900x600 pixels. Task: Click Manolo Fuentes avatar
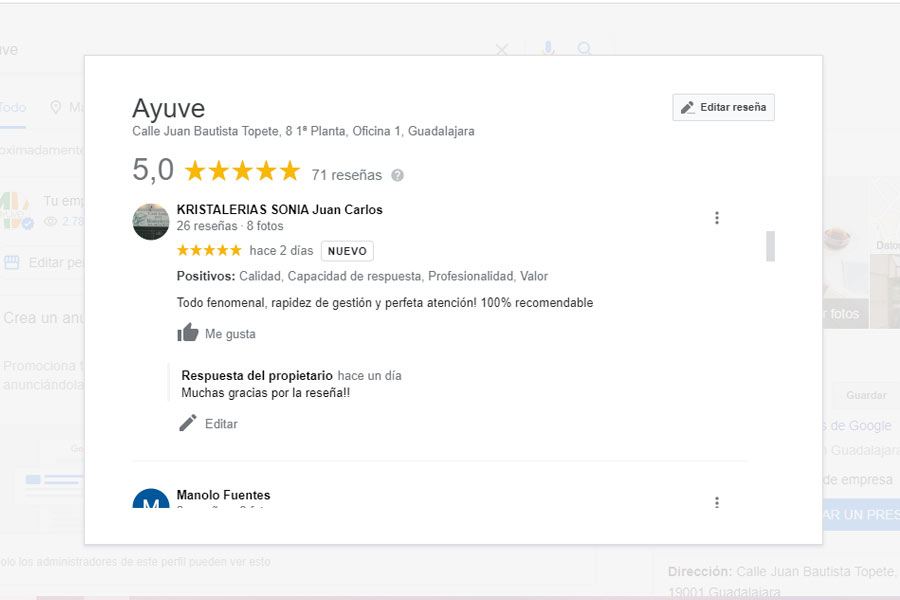coord(151,500)
